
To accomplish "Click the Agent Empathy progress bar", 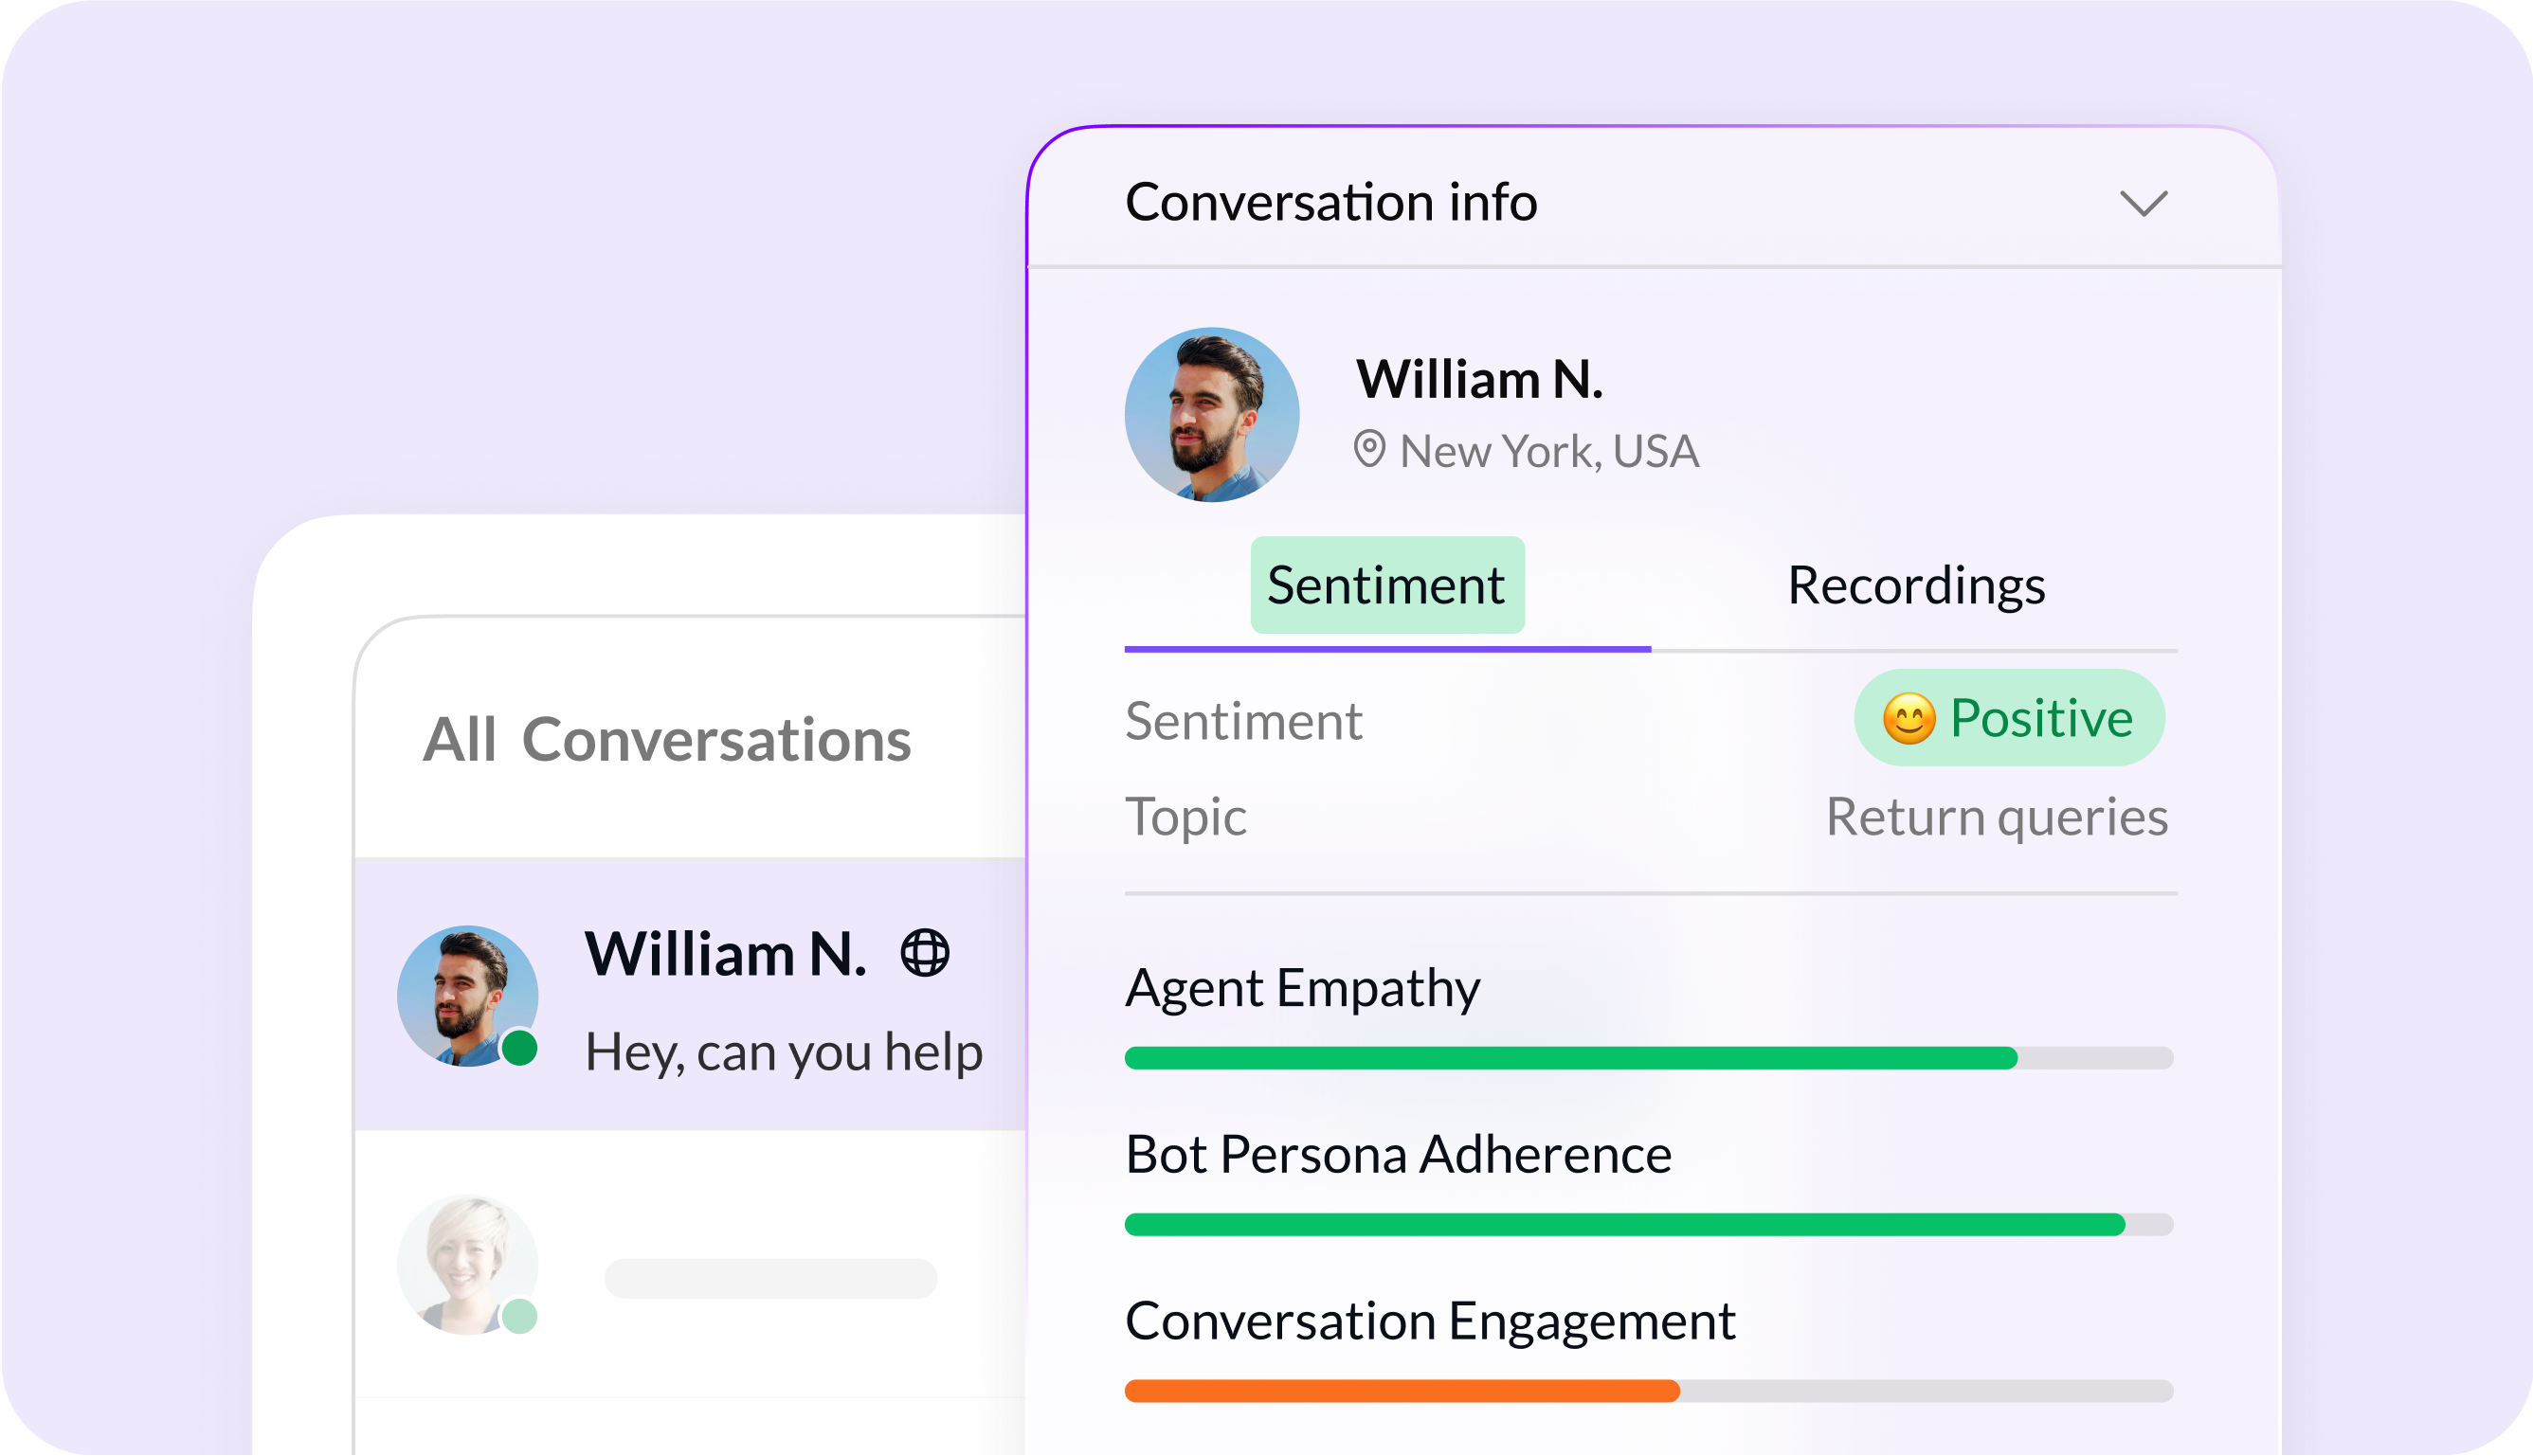I will click(x=1649, y=1058).
